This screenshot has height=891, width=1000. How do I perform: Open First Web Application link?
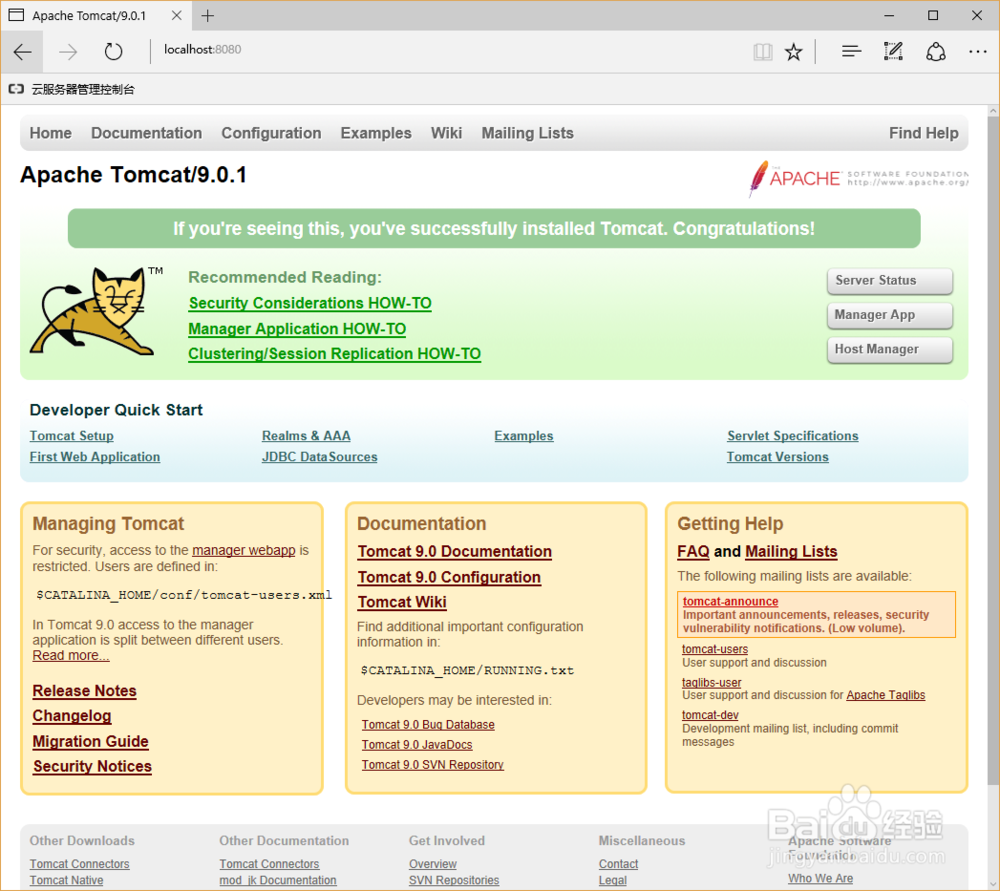tap(94, 457)
